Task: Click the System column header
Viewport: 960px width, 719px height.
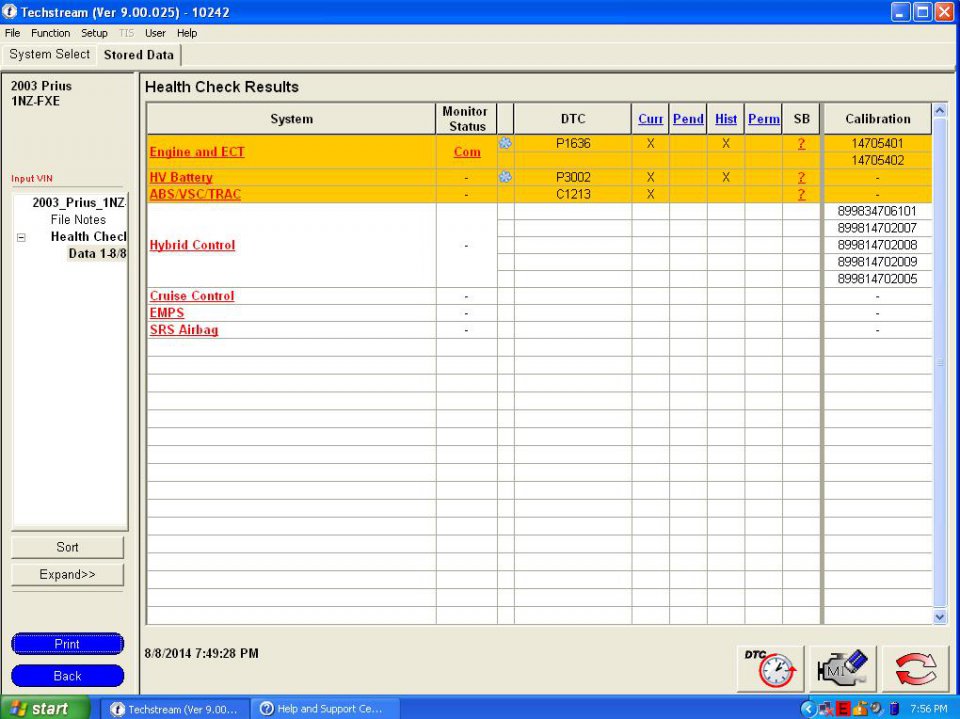Action: [x=291, y=119]
